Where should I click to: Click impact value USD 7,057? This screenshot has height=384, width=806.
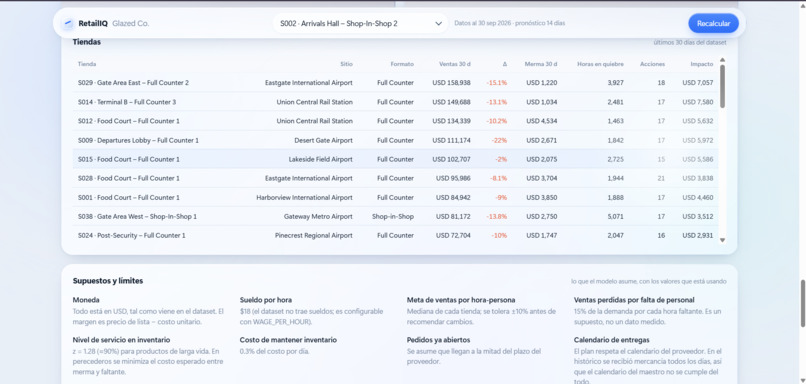[698, 83]
